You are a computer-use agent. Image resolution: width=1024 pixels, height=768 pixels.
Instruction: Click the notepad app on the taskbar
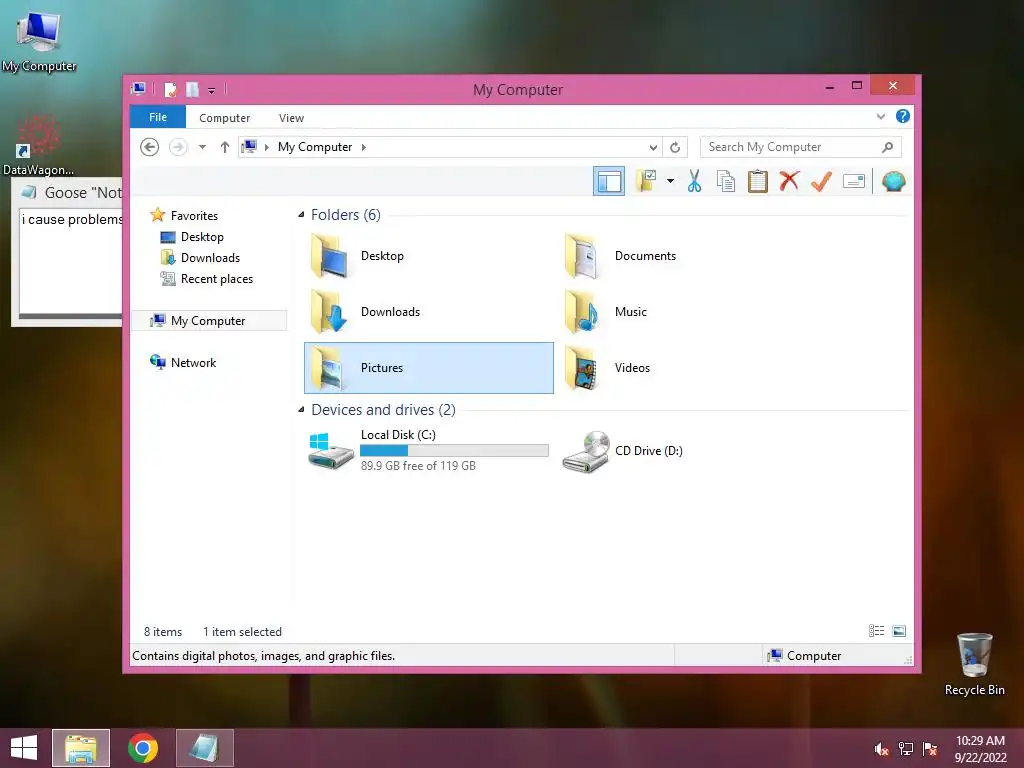click(204, 748)
